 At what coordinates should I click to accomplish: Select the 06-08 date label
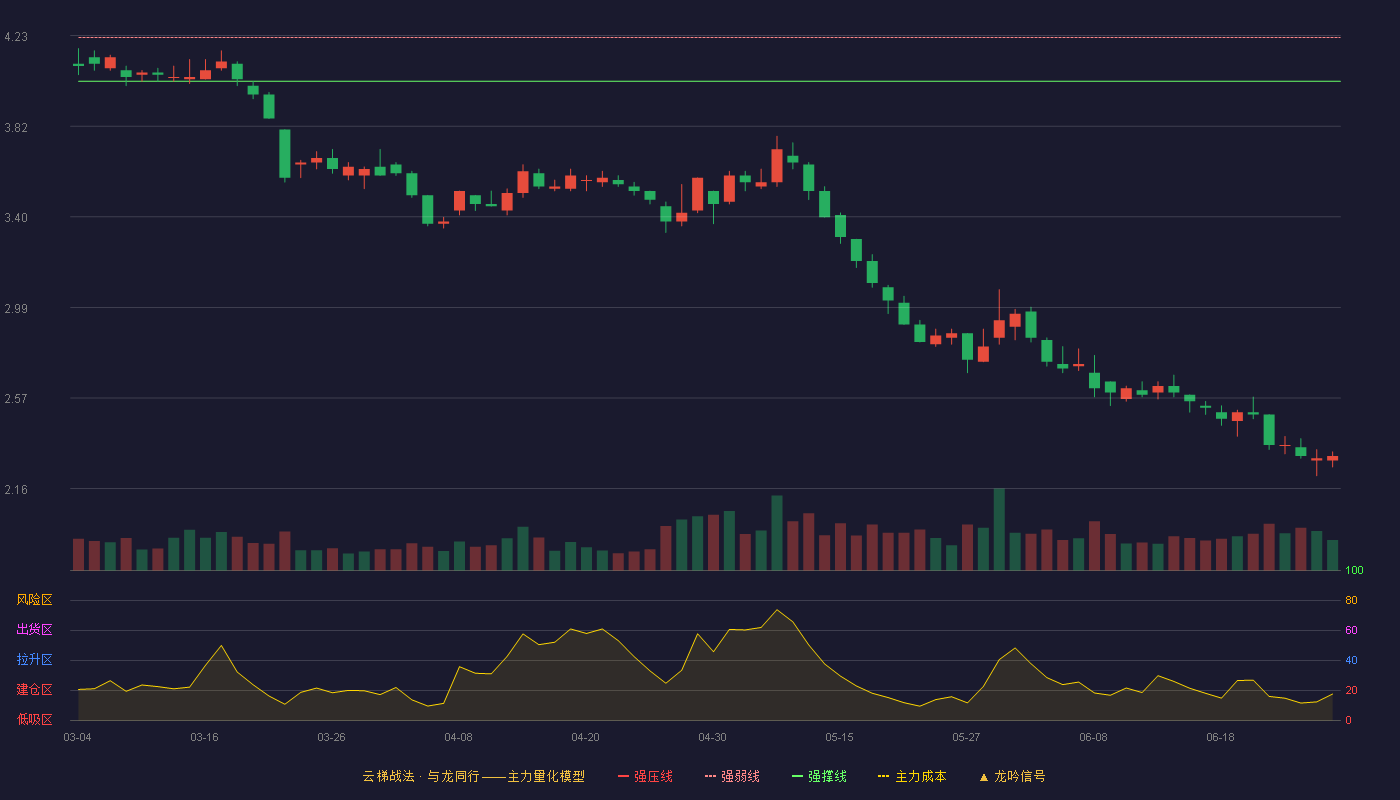pos(1093,737)
